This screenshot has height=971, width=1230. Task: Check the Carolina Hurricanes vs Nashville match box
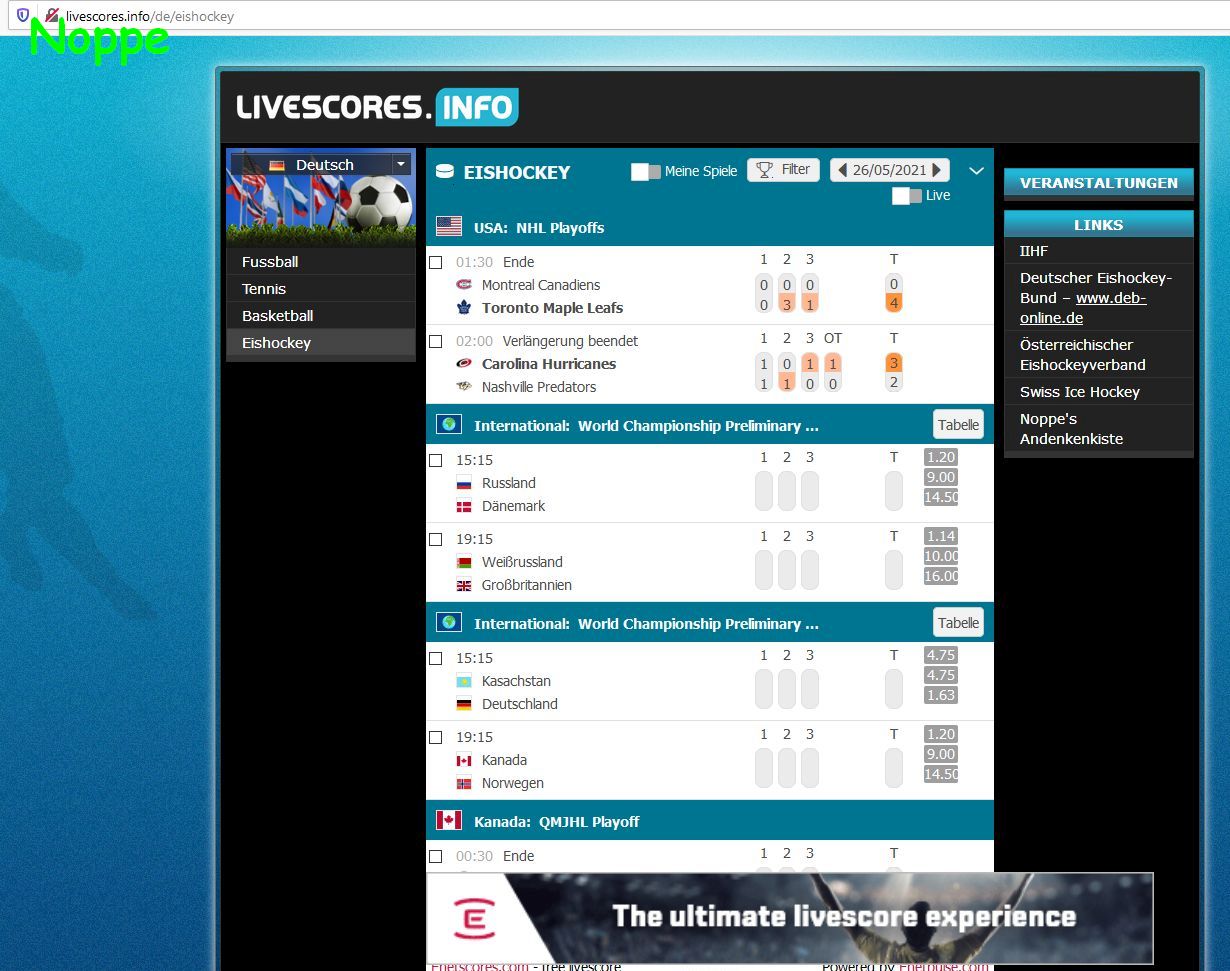tap(435, 341)
